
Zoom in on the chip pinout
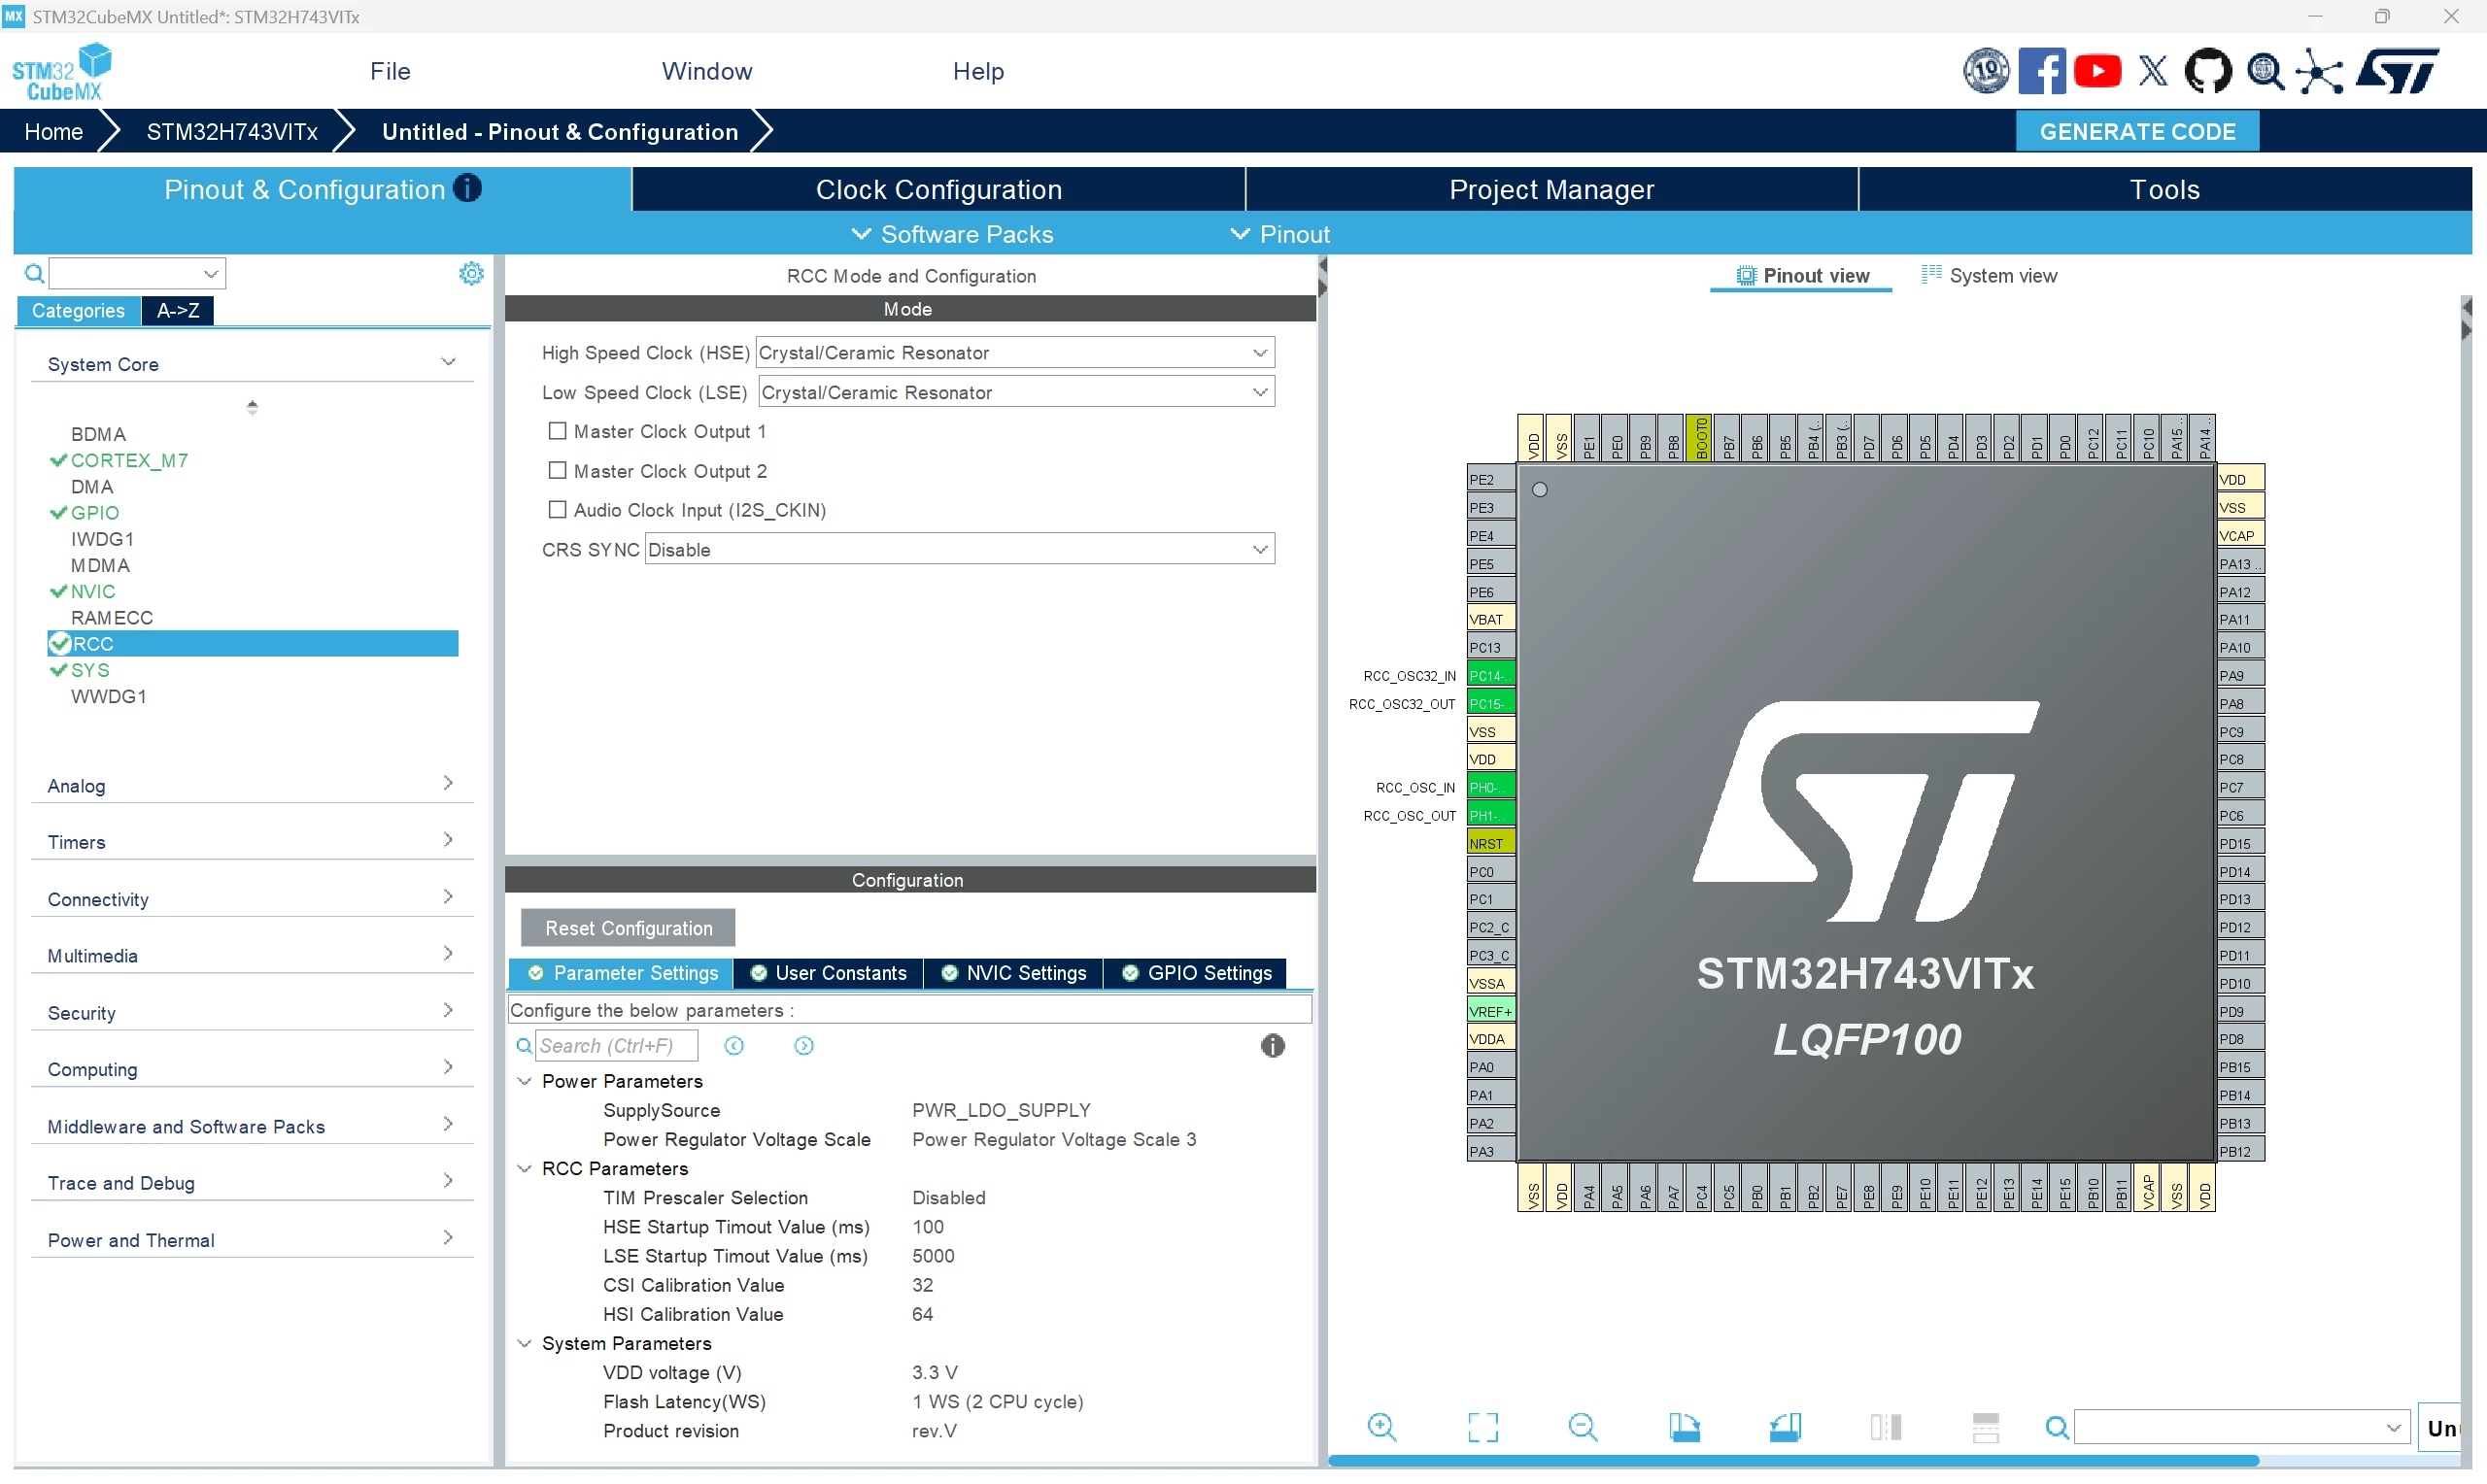[1382, 1427]
